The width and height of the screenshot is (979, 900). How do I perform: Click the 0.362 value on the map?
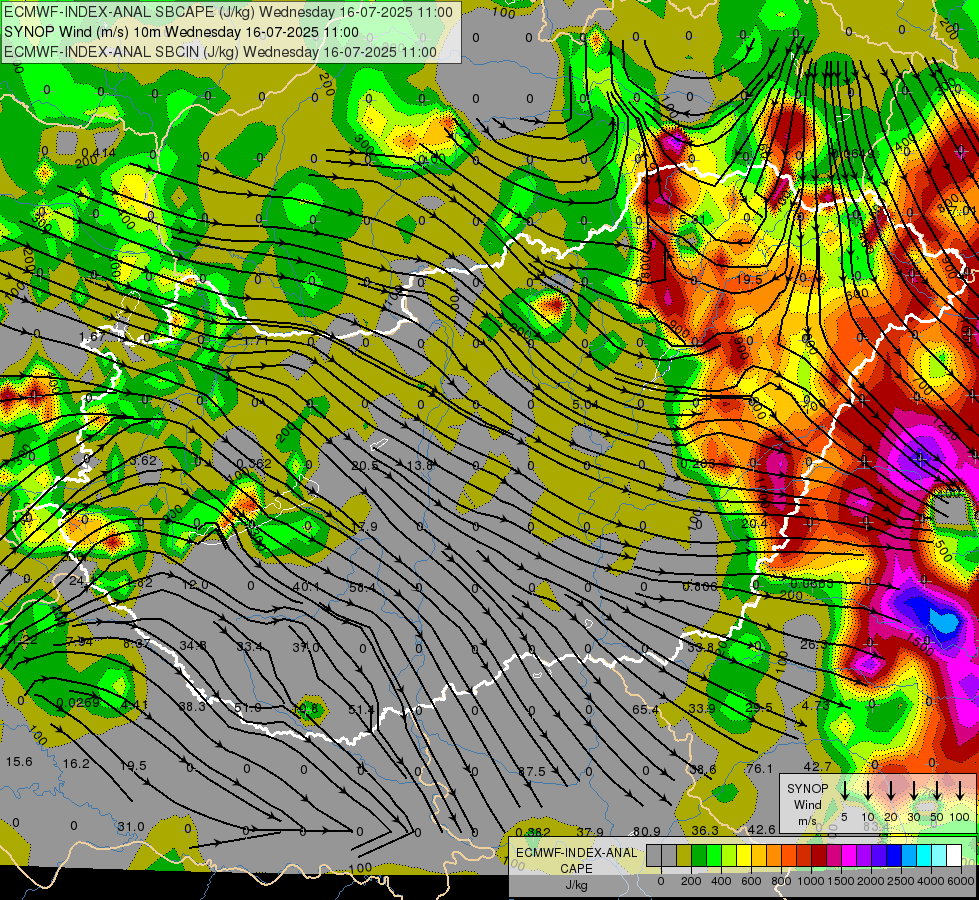coord(254,463)
